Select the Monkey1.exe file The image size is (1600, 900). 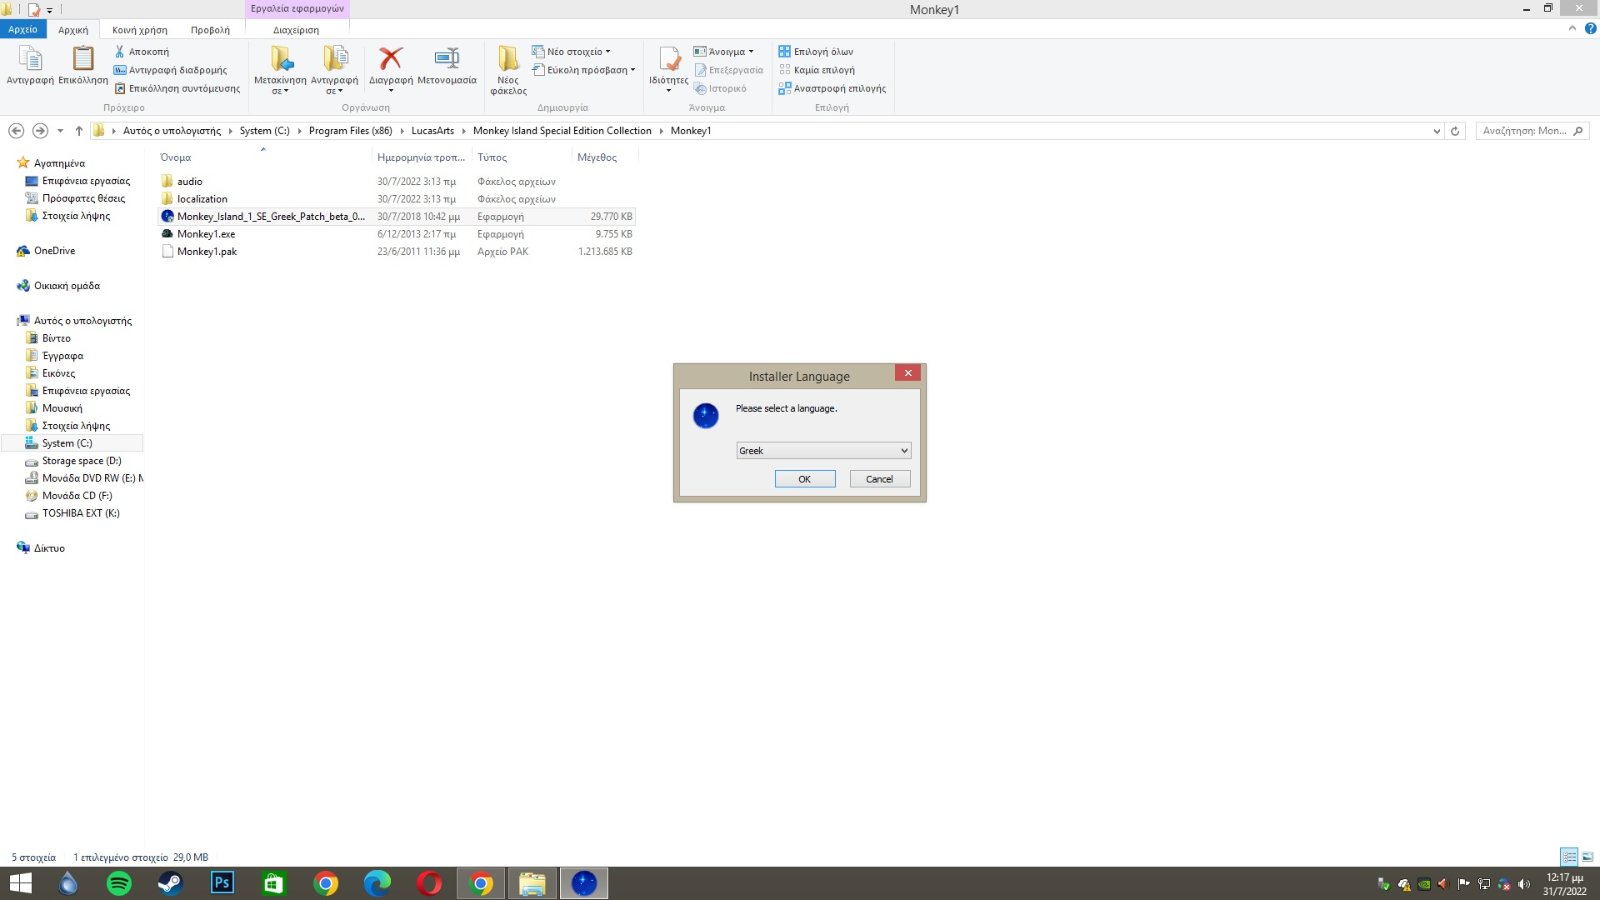(x=206, y=234)
